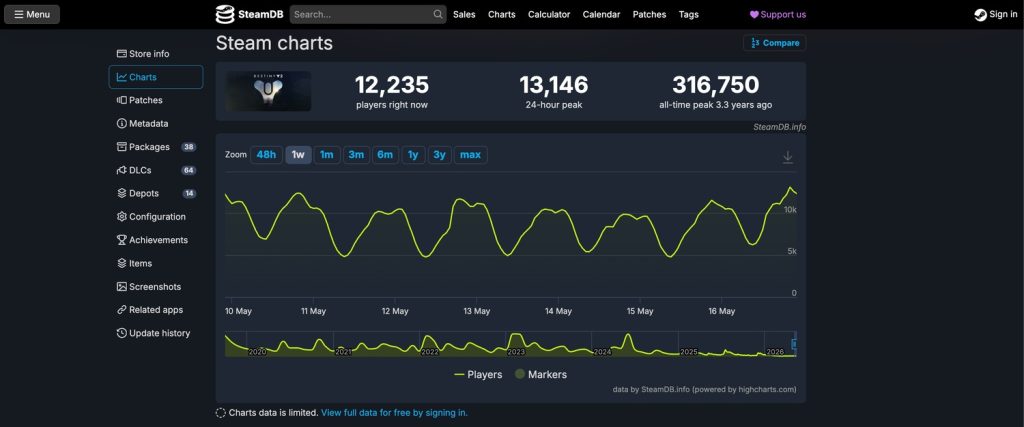The height and width of the screenshot is (427, 1024).
Task: Click the 13,146 24-hour peak value
Action: click(x=554, y=85)
